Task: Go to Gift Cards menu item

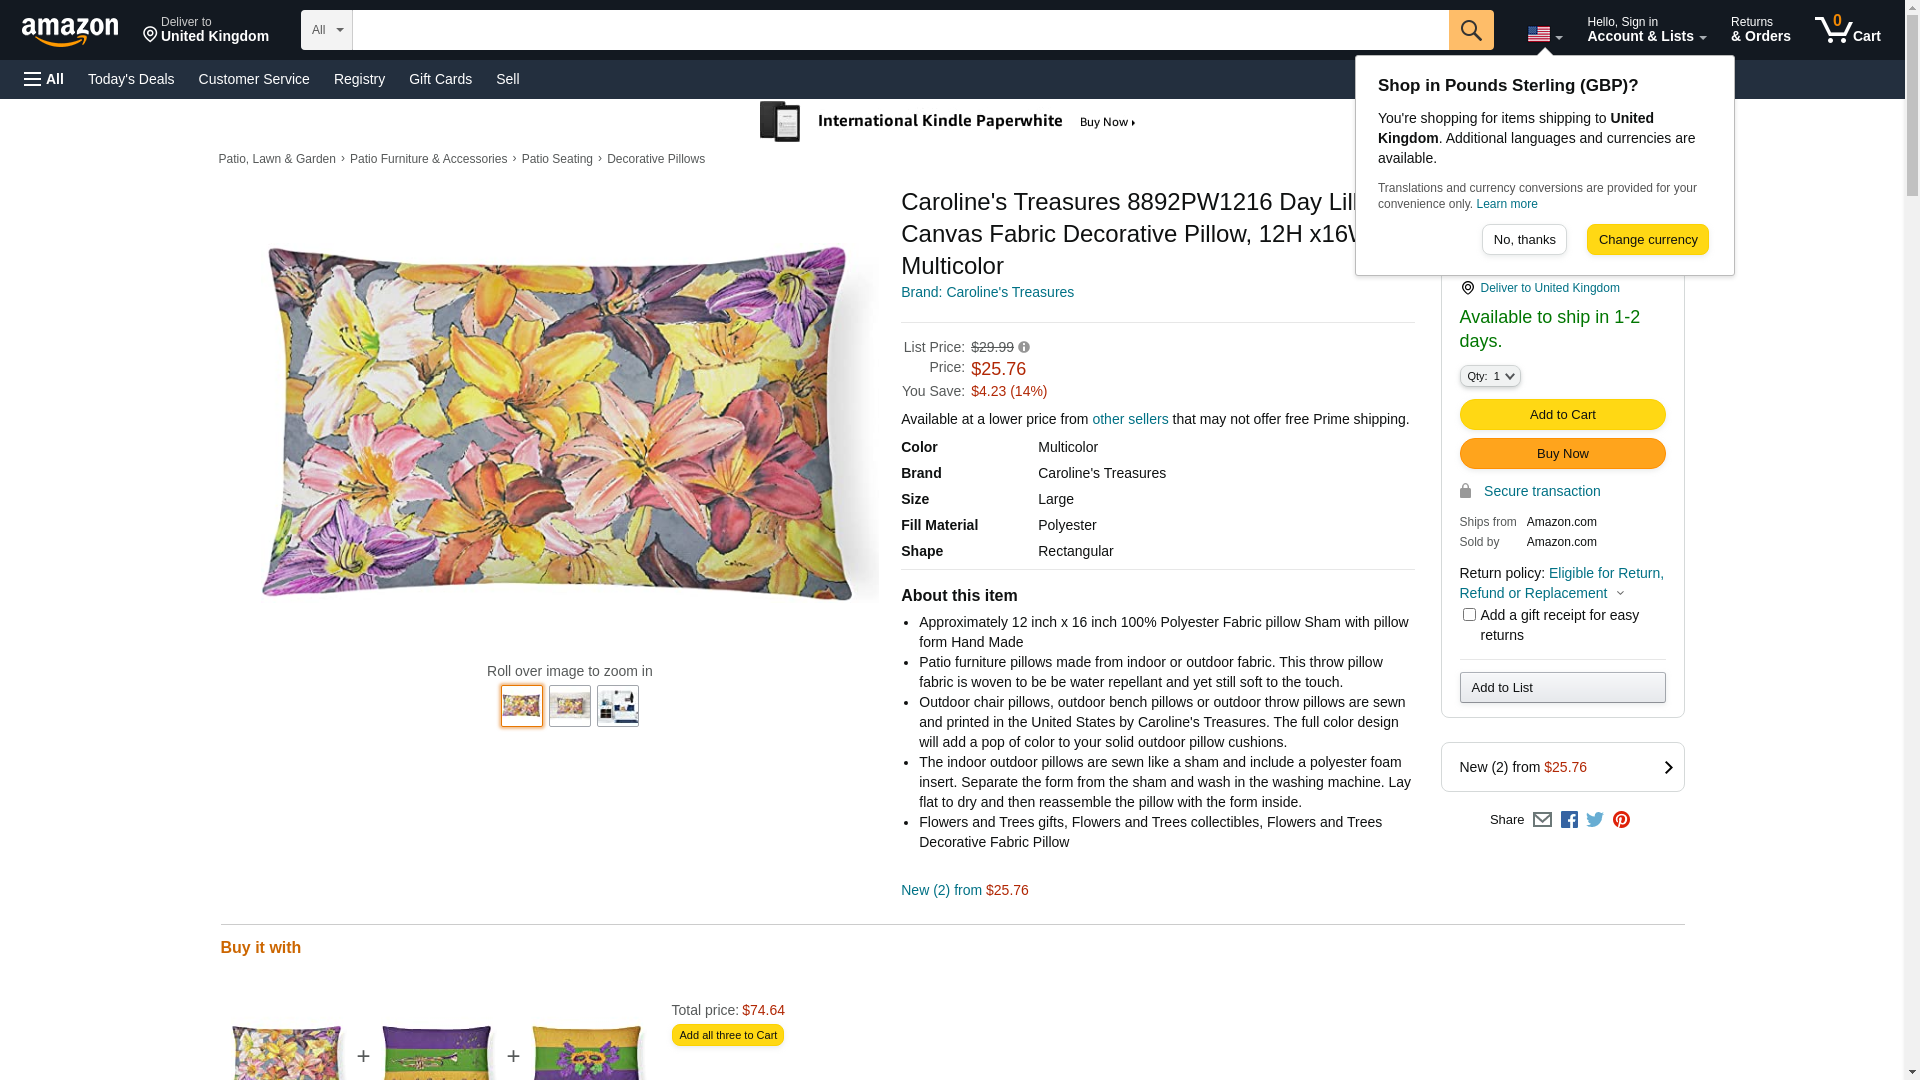Action: pyautogui.click(x=440, y=79)
